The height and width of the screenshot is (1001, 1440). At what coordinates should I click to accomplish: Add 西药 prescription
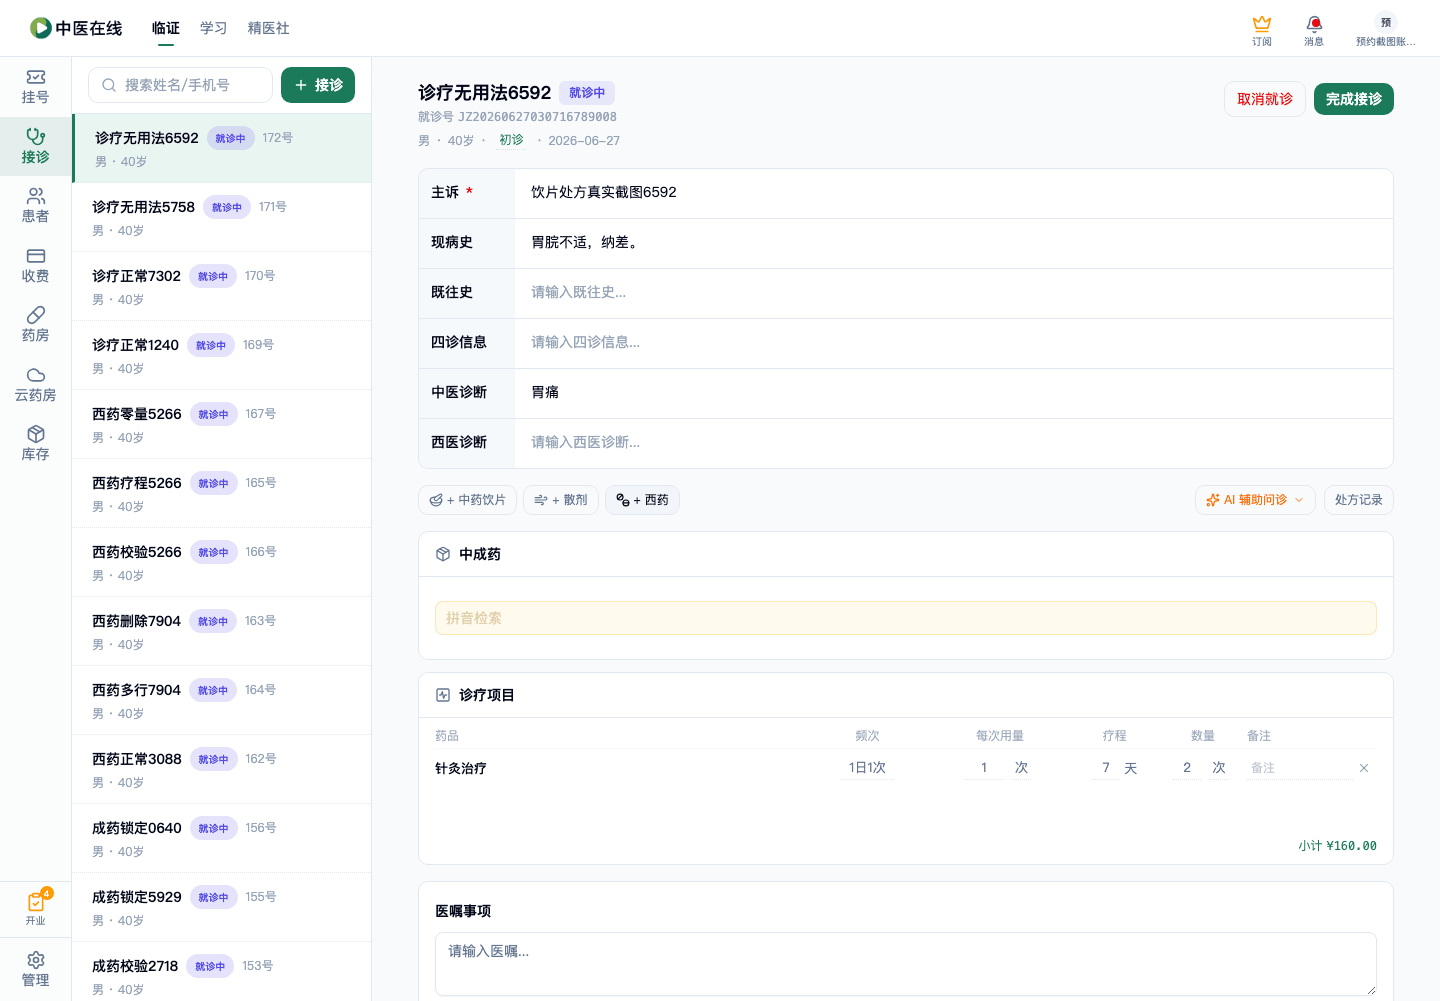642,500
